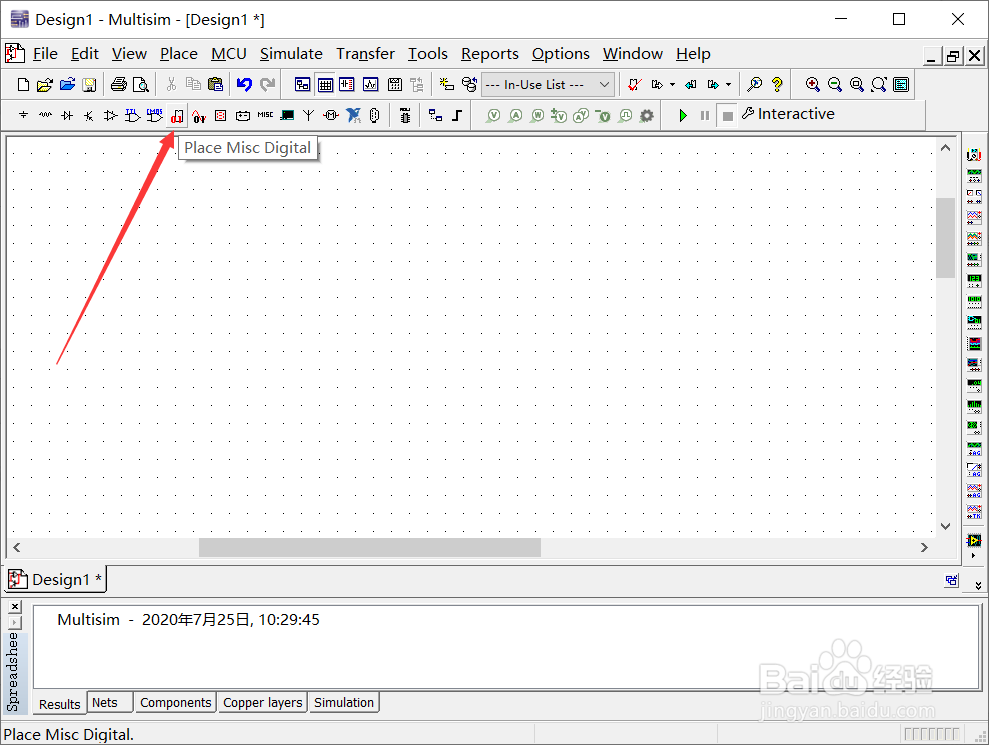Open the Place menu
The height and width of the screenshot is (745, 989).
[x=178, y=54]
